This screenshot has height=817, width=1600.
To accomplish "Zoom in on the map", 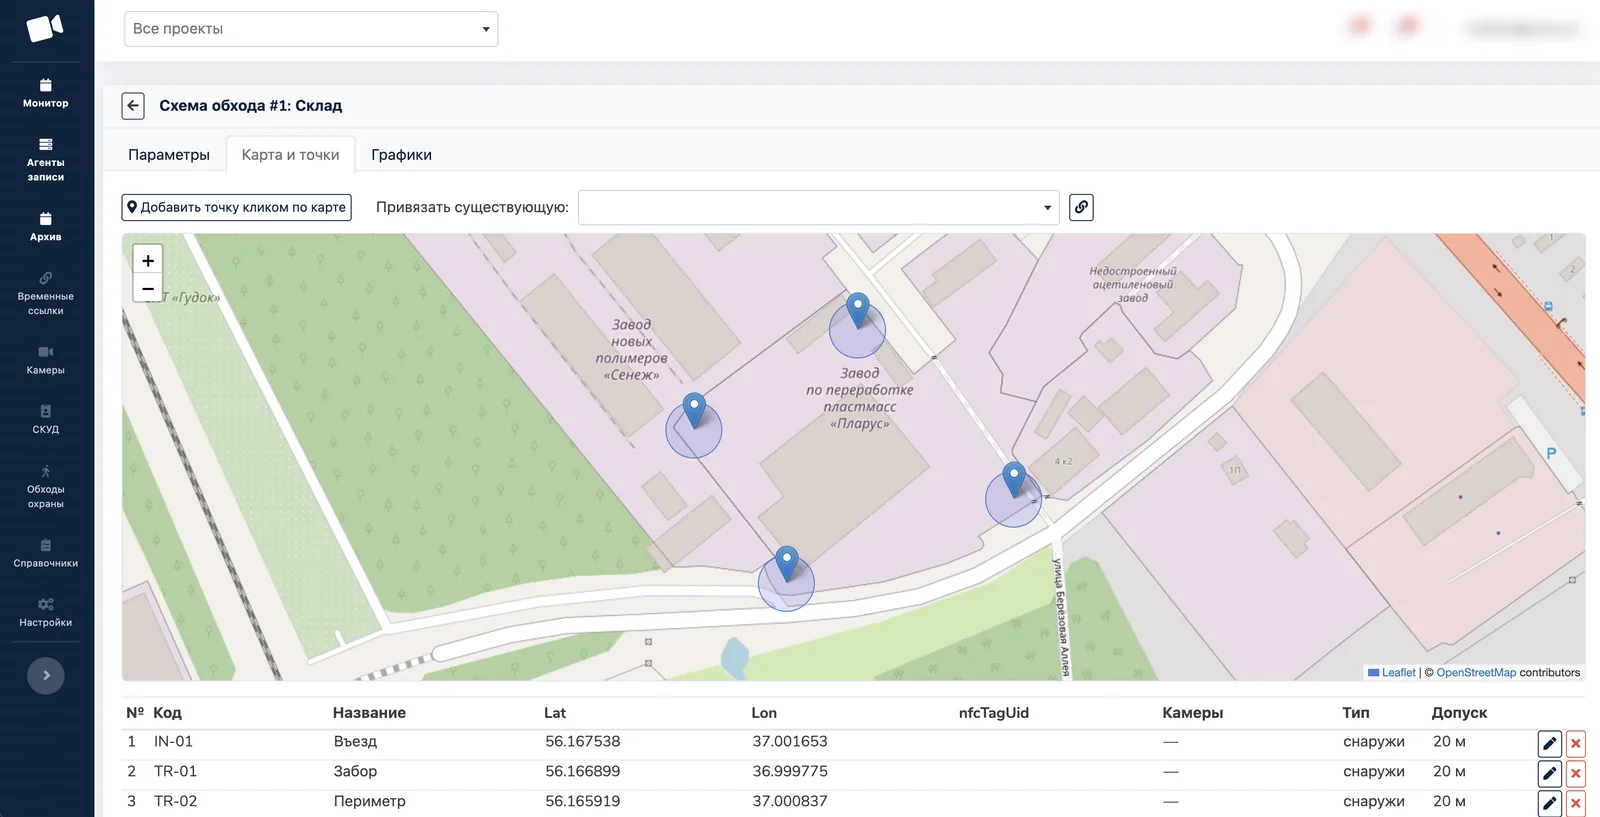I will (148, 260).
